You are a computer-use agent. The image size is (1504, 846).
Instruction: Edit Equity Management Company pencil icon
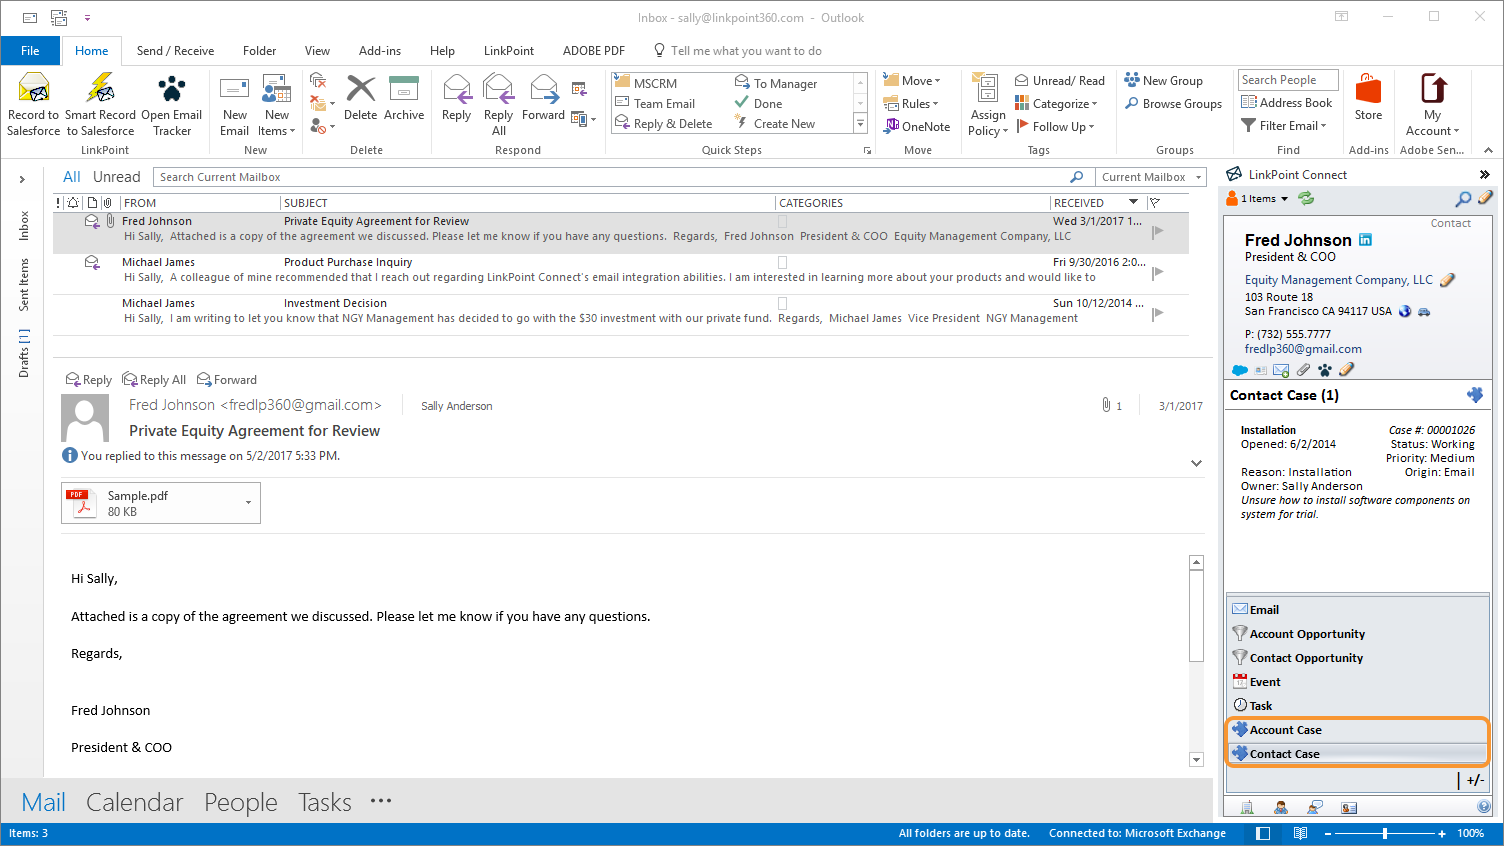coord(1447,280)
